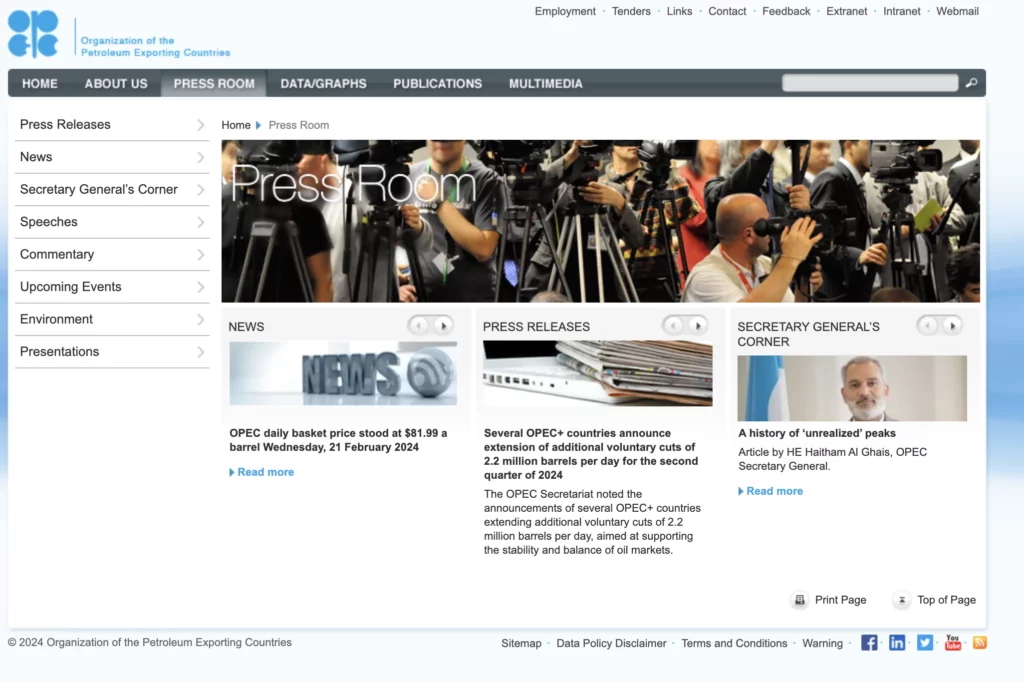Click the site search input field
1024x682 pixels.
coord(870,83)
